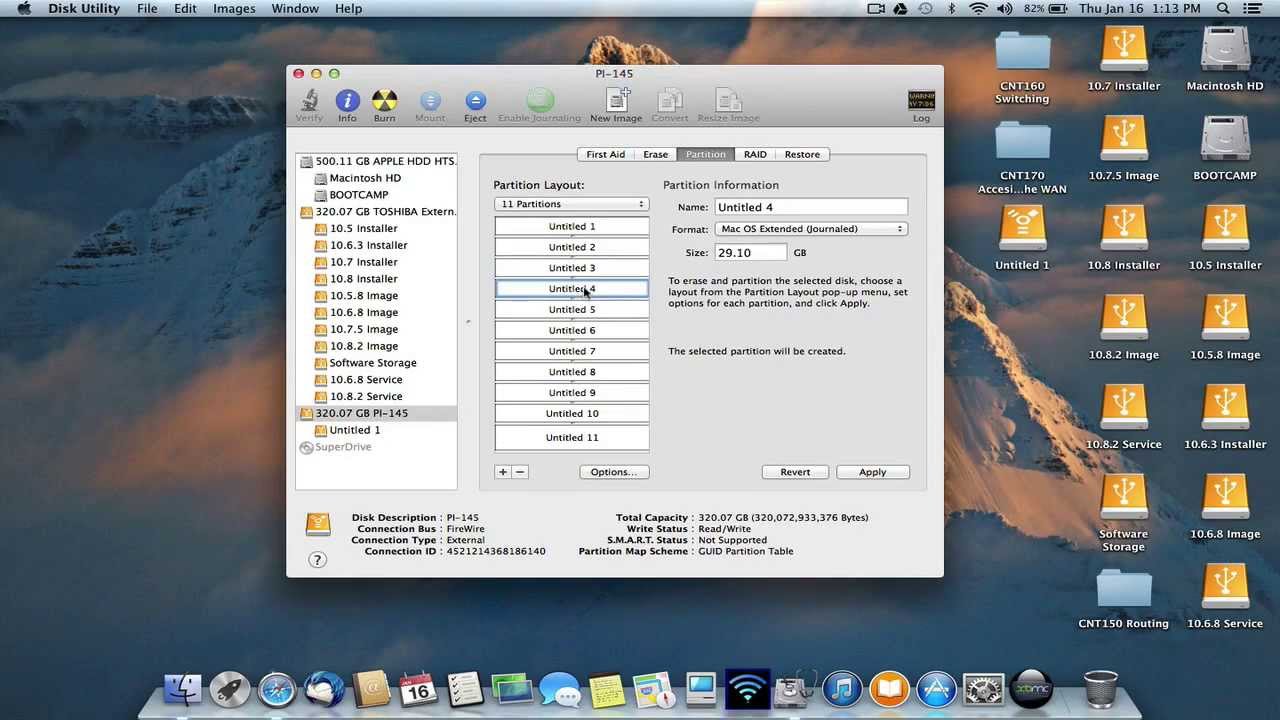The height and width of the screenshot is (720, 1280).
Task: Select the CNT160 Switching desktop folder
Action: pyautogui.click(x=1022, y=67)
